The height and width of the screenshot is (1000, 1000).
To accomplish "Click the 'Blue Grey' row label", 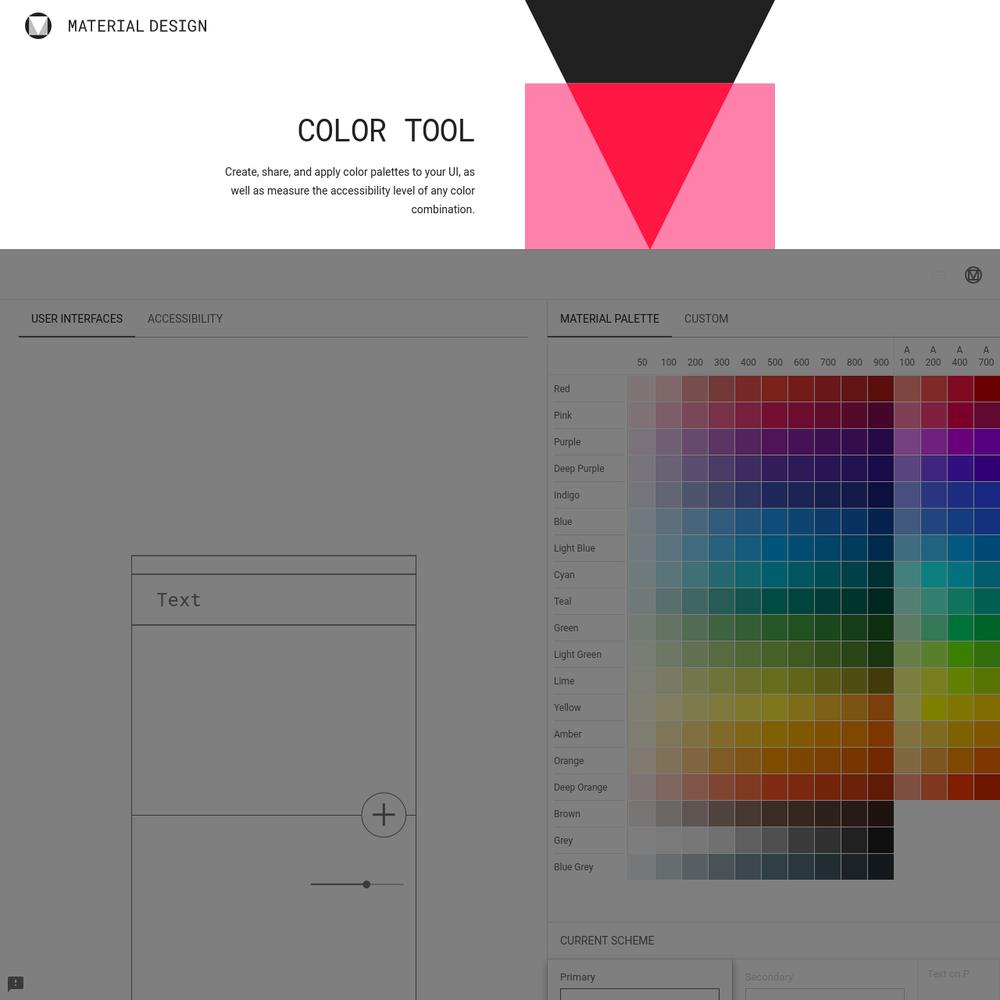I will [573, 867].
